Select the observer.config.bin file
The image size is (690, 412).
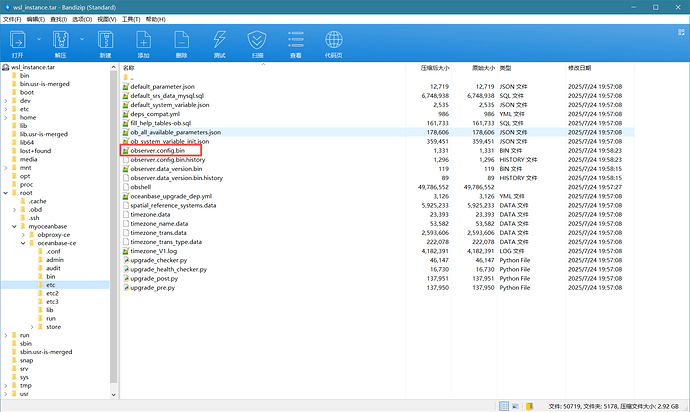[158, 151]
